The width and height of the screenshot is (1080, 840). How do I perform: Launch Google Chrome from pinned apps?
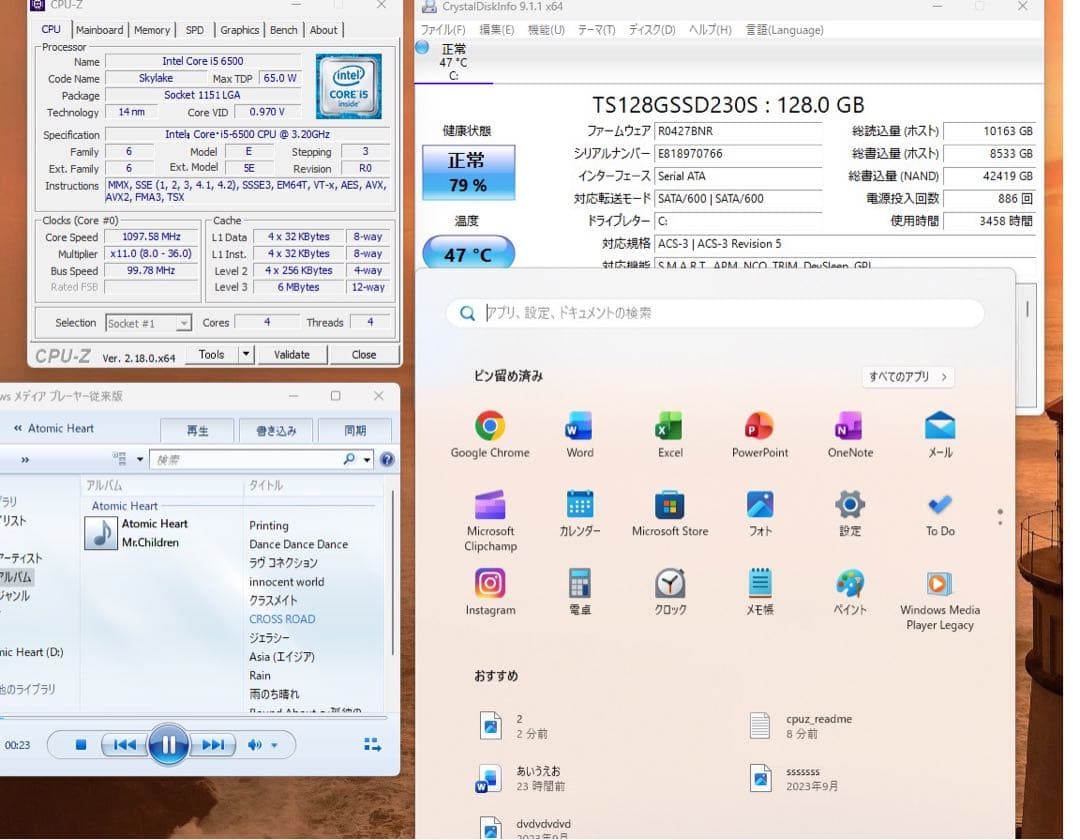click(489, 424)
